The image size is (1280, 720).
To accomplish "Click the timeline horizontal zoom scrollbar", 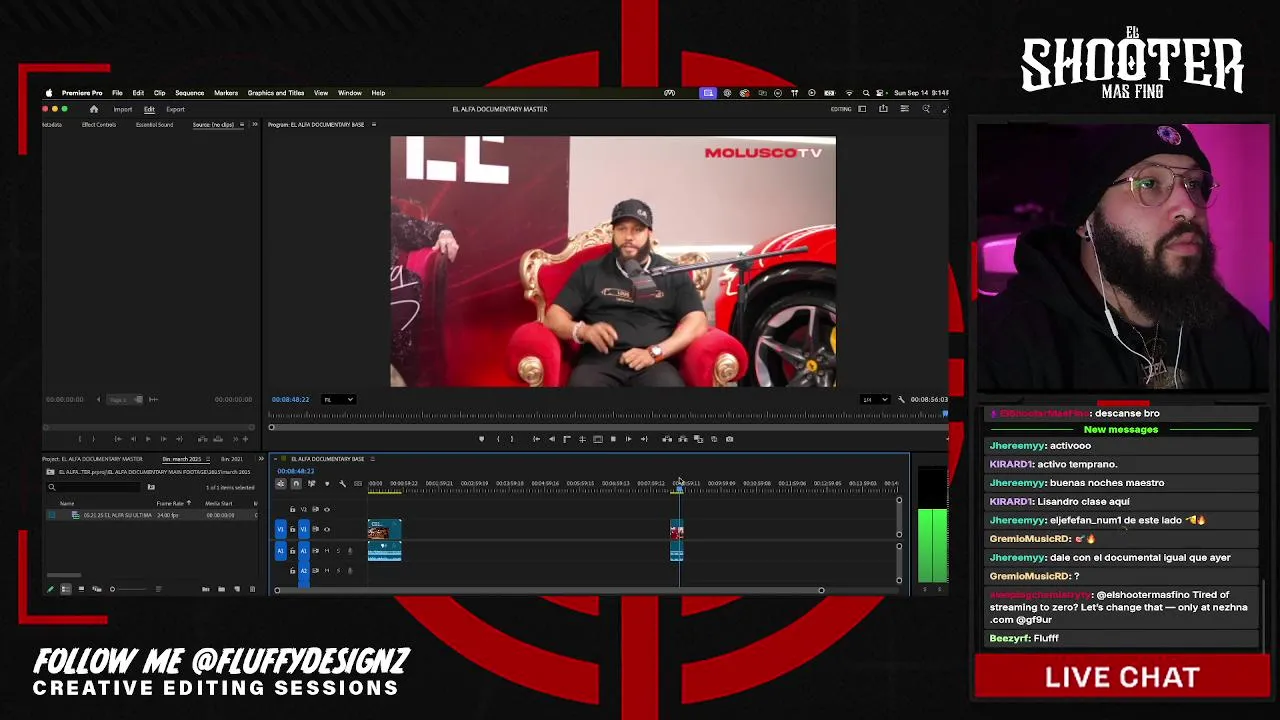I will [x=549, y=590].
